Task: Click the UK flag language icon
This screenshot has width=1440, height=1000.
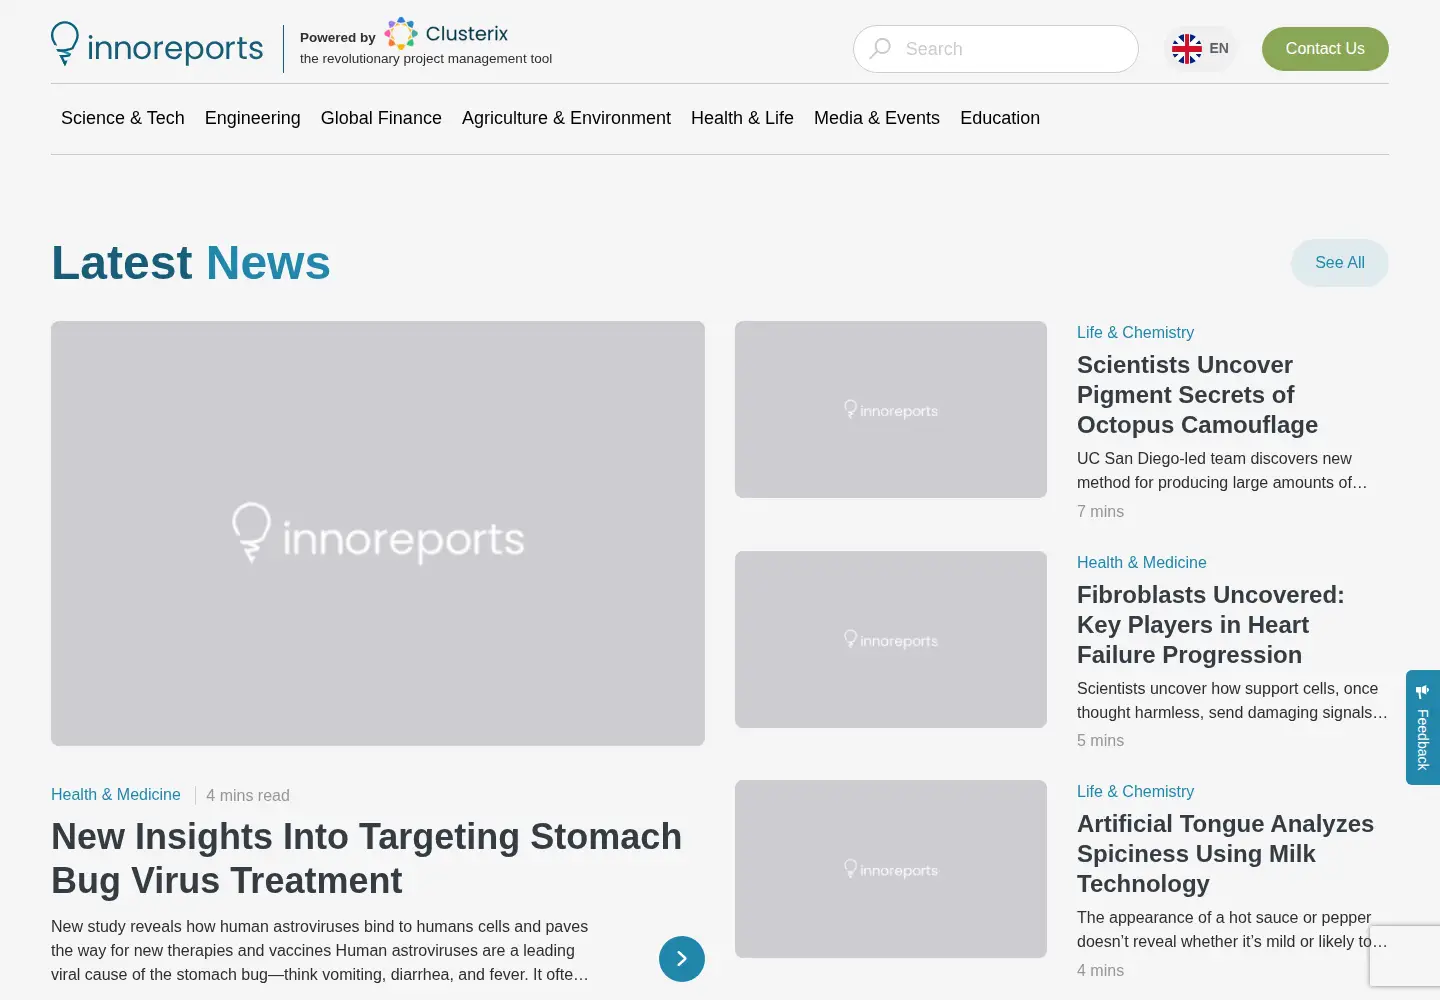Action: point(1187,48)
